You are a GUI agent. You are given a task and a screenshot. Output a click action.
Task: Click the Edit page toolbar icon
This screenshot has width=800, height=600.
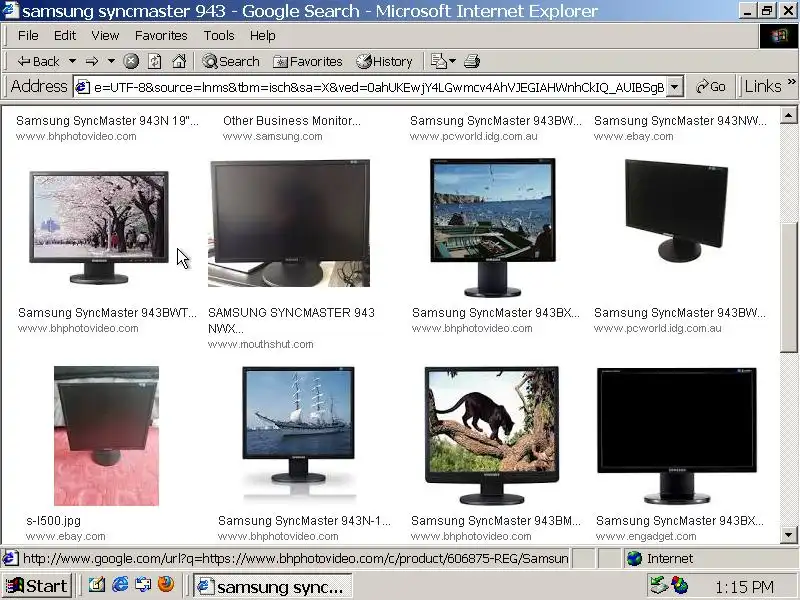[438, 61]
